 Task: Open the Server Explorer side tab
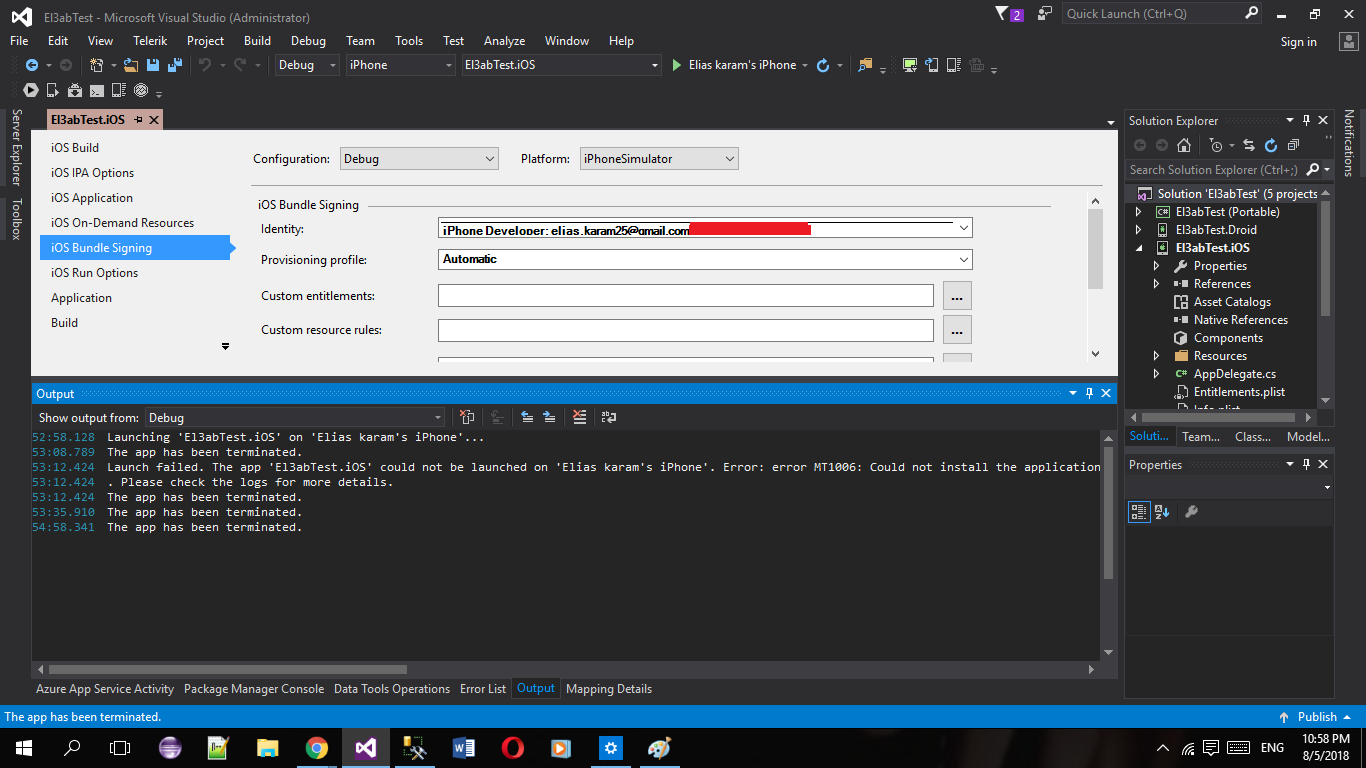pyautogui.click(x=16, y=148)
